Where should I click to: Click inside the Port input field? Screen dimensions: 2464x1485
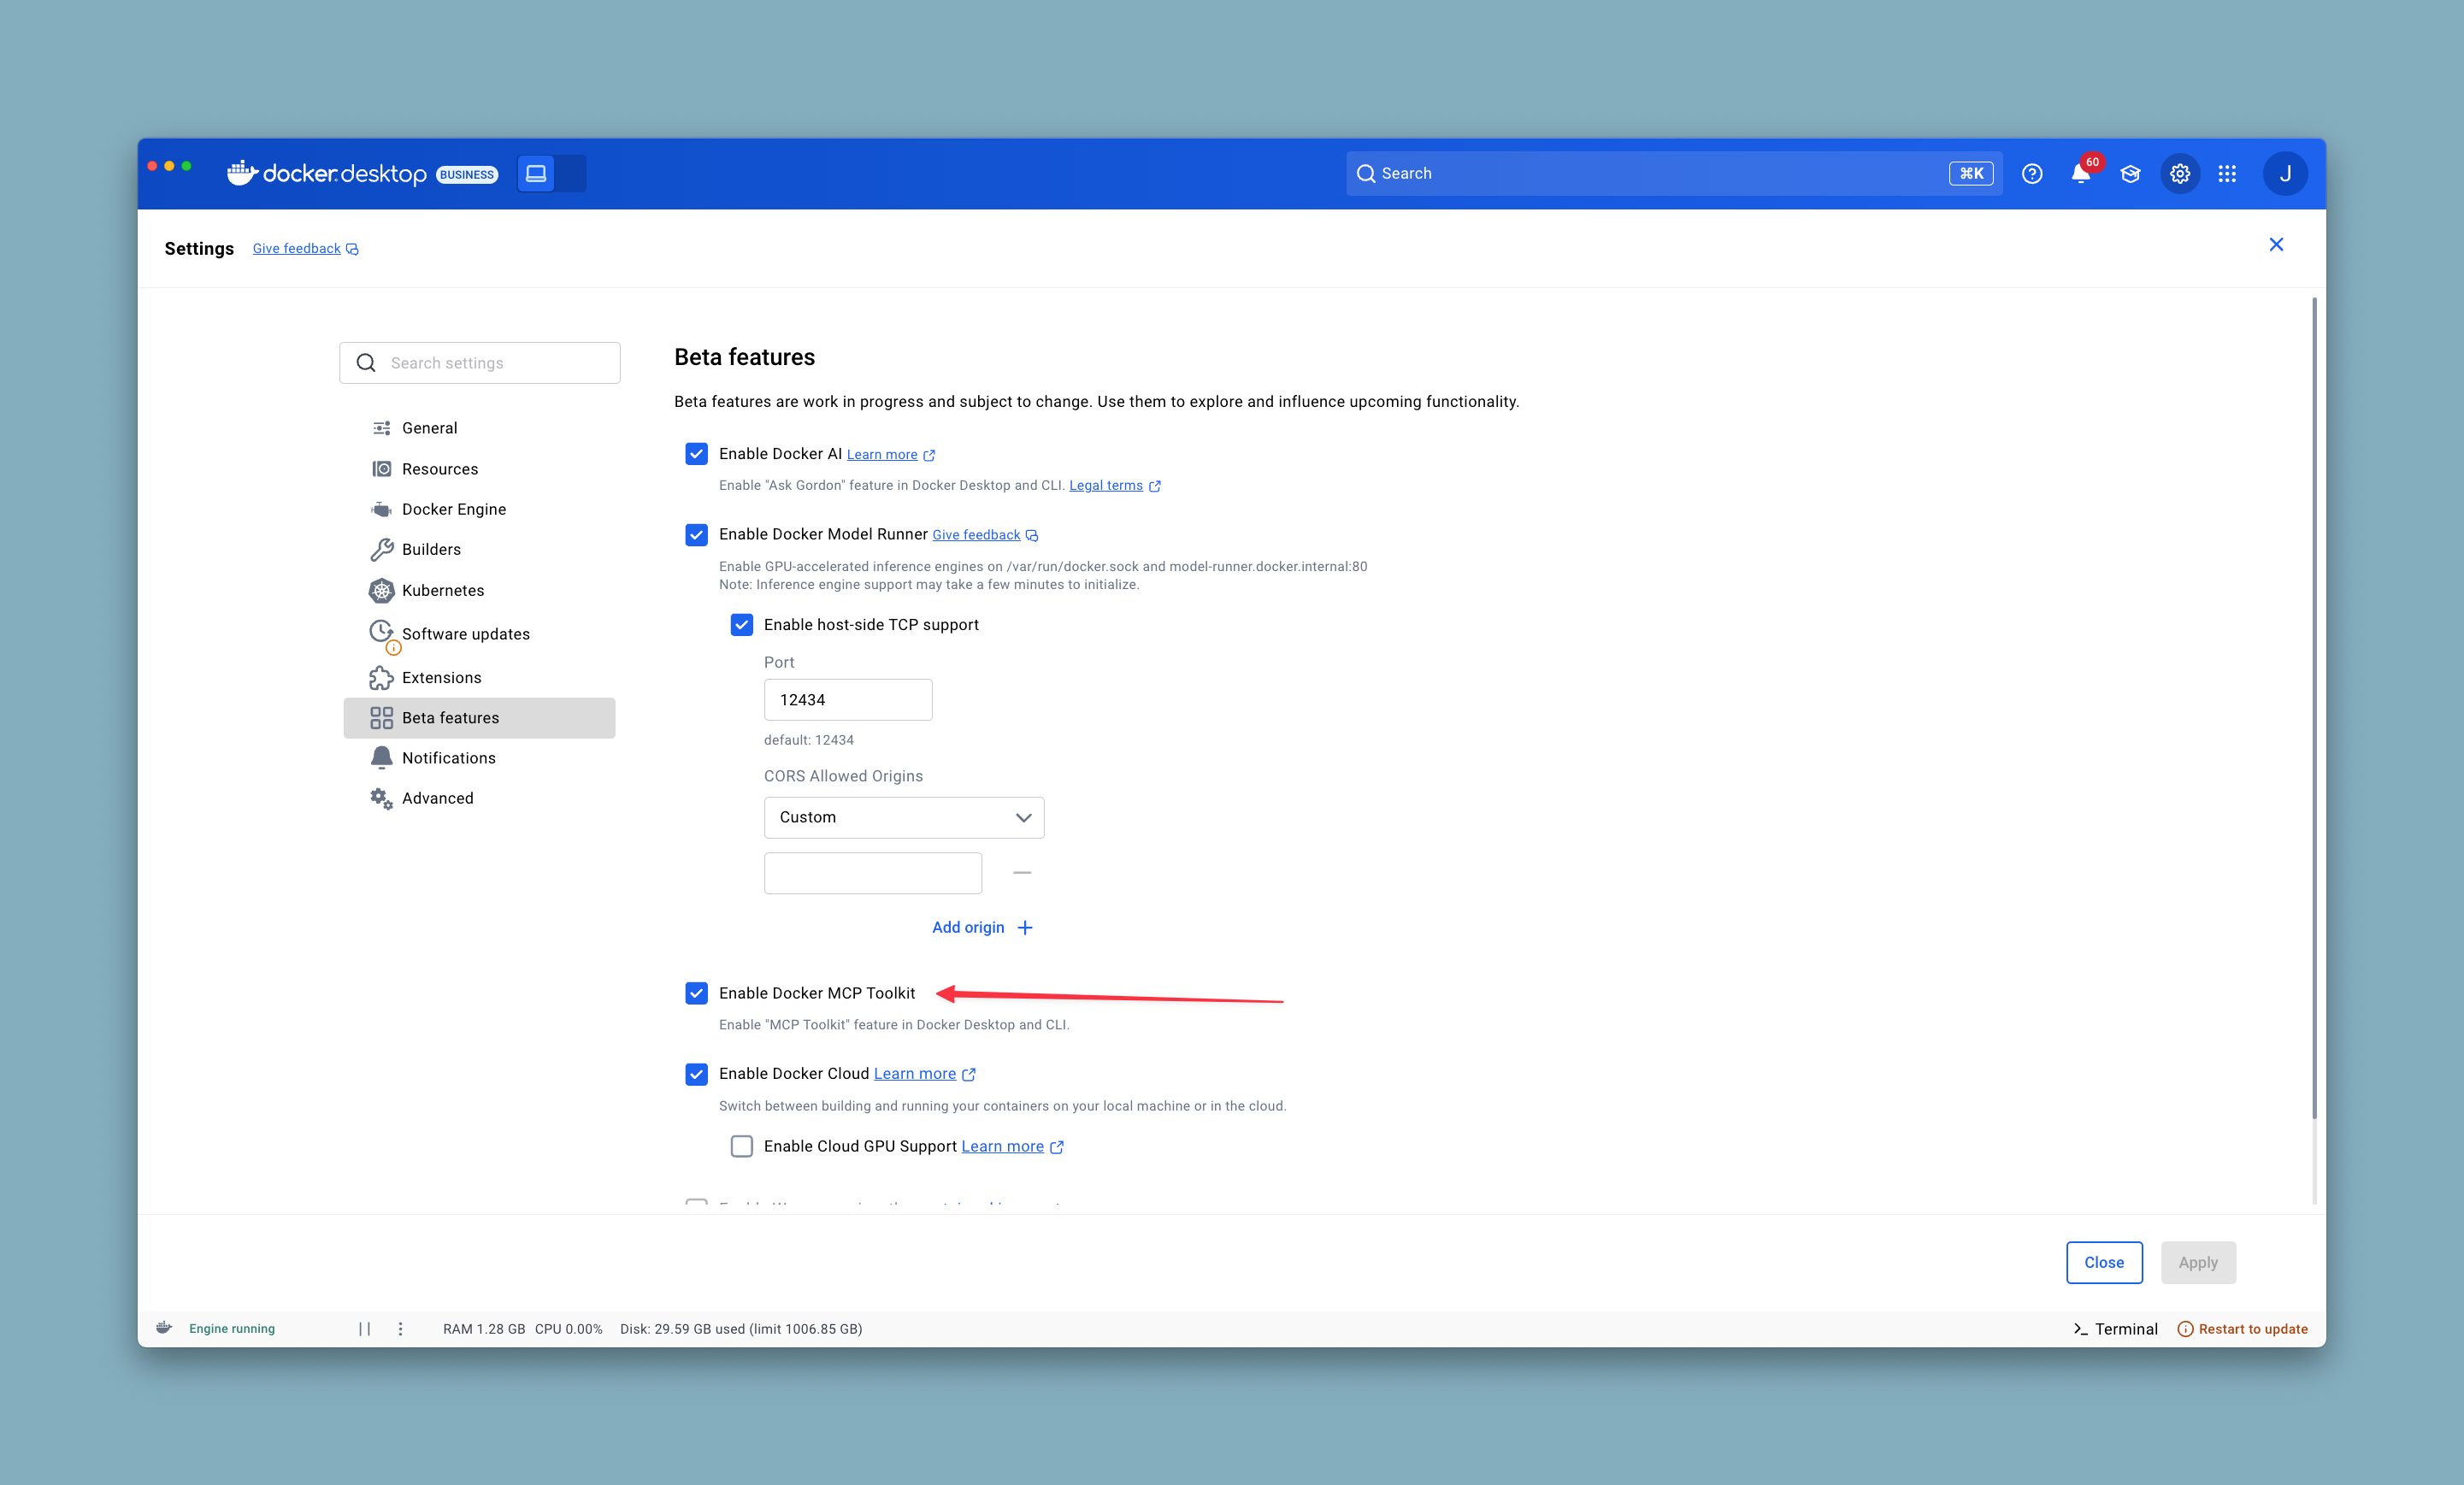pyautogui.click(x=847, y=699)
